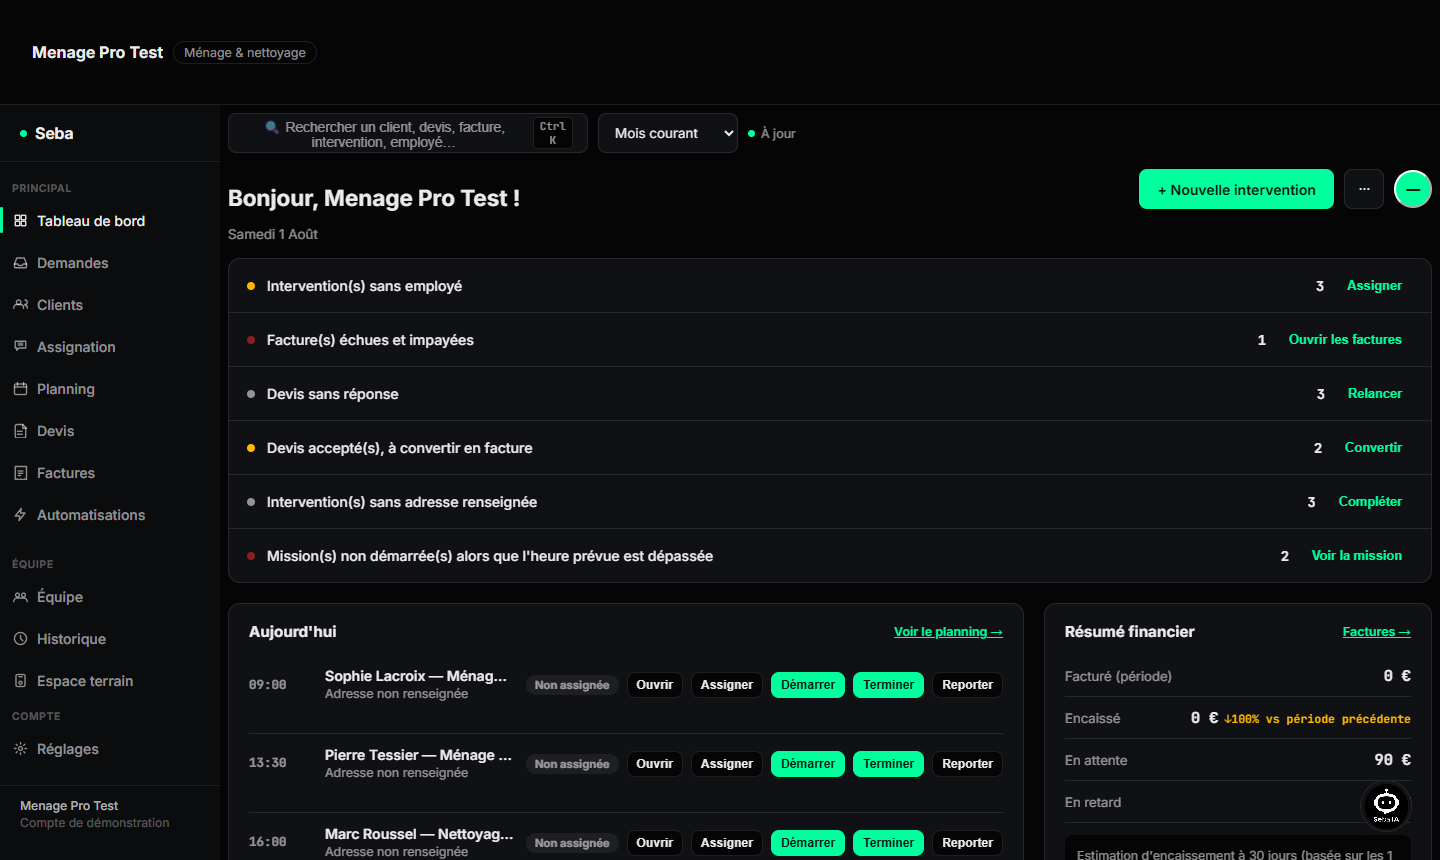Click Compléter for missing addresses
This screenshot has width=1440, height=860.
coord(1370,502)
